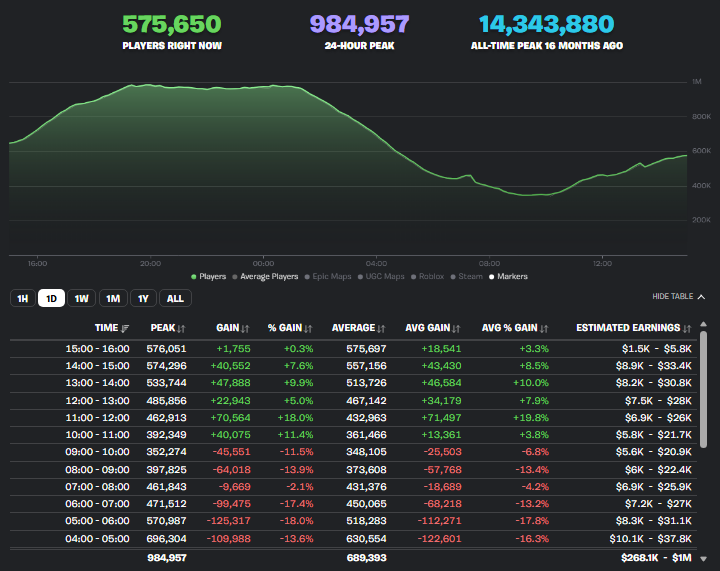Select the 13:00 - 14:00 row time

coord(97,383)
